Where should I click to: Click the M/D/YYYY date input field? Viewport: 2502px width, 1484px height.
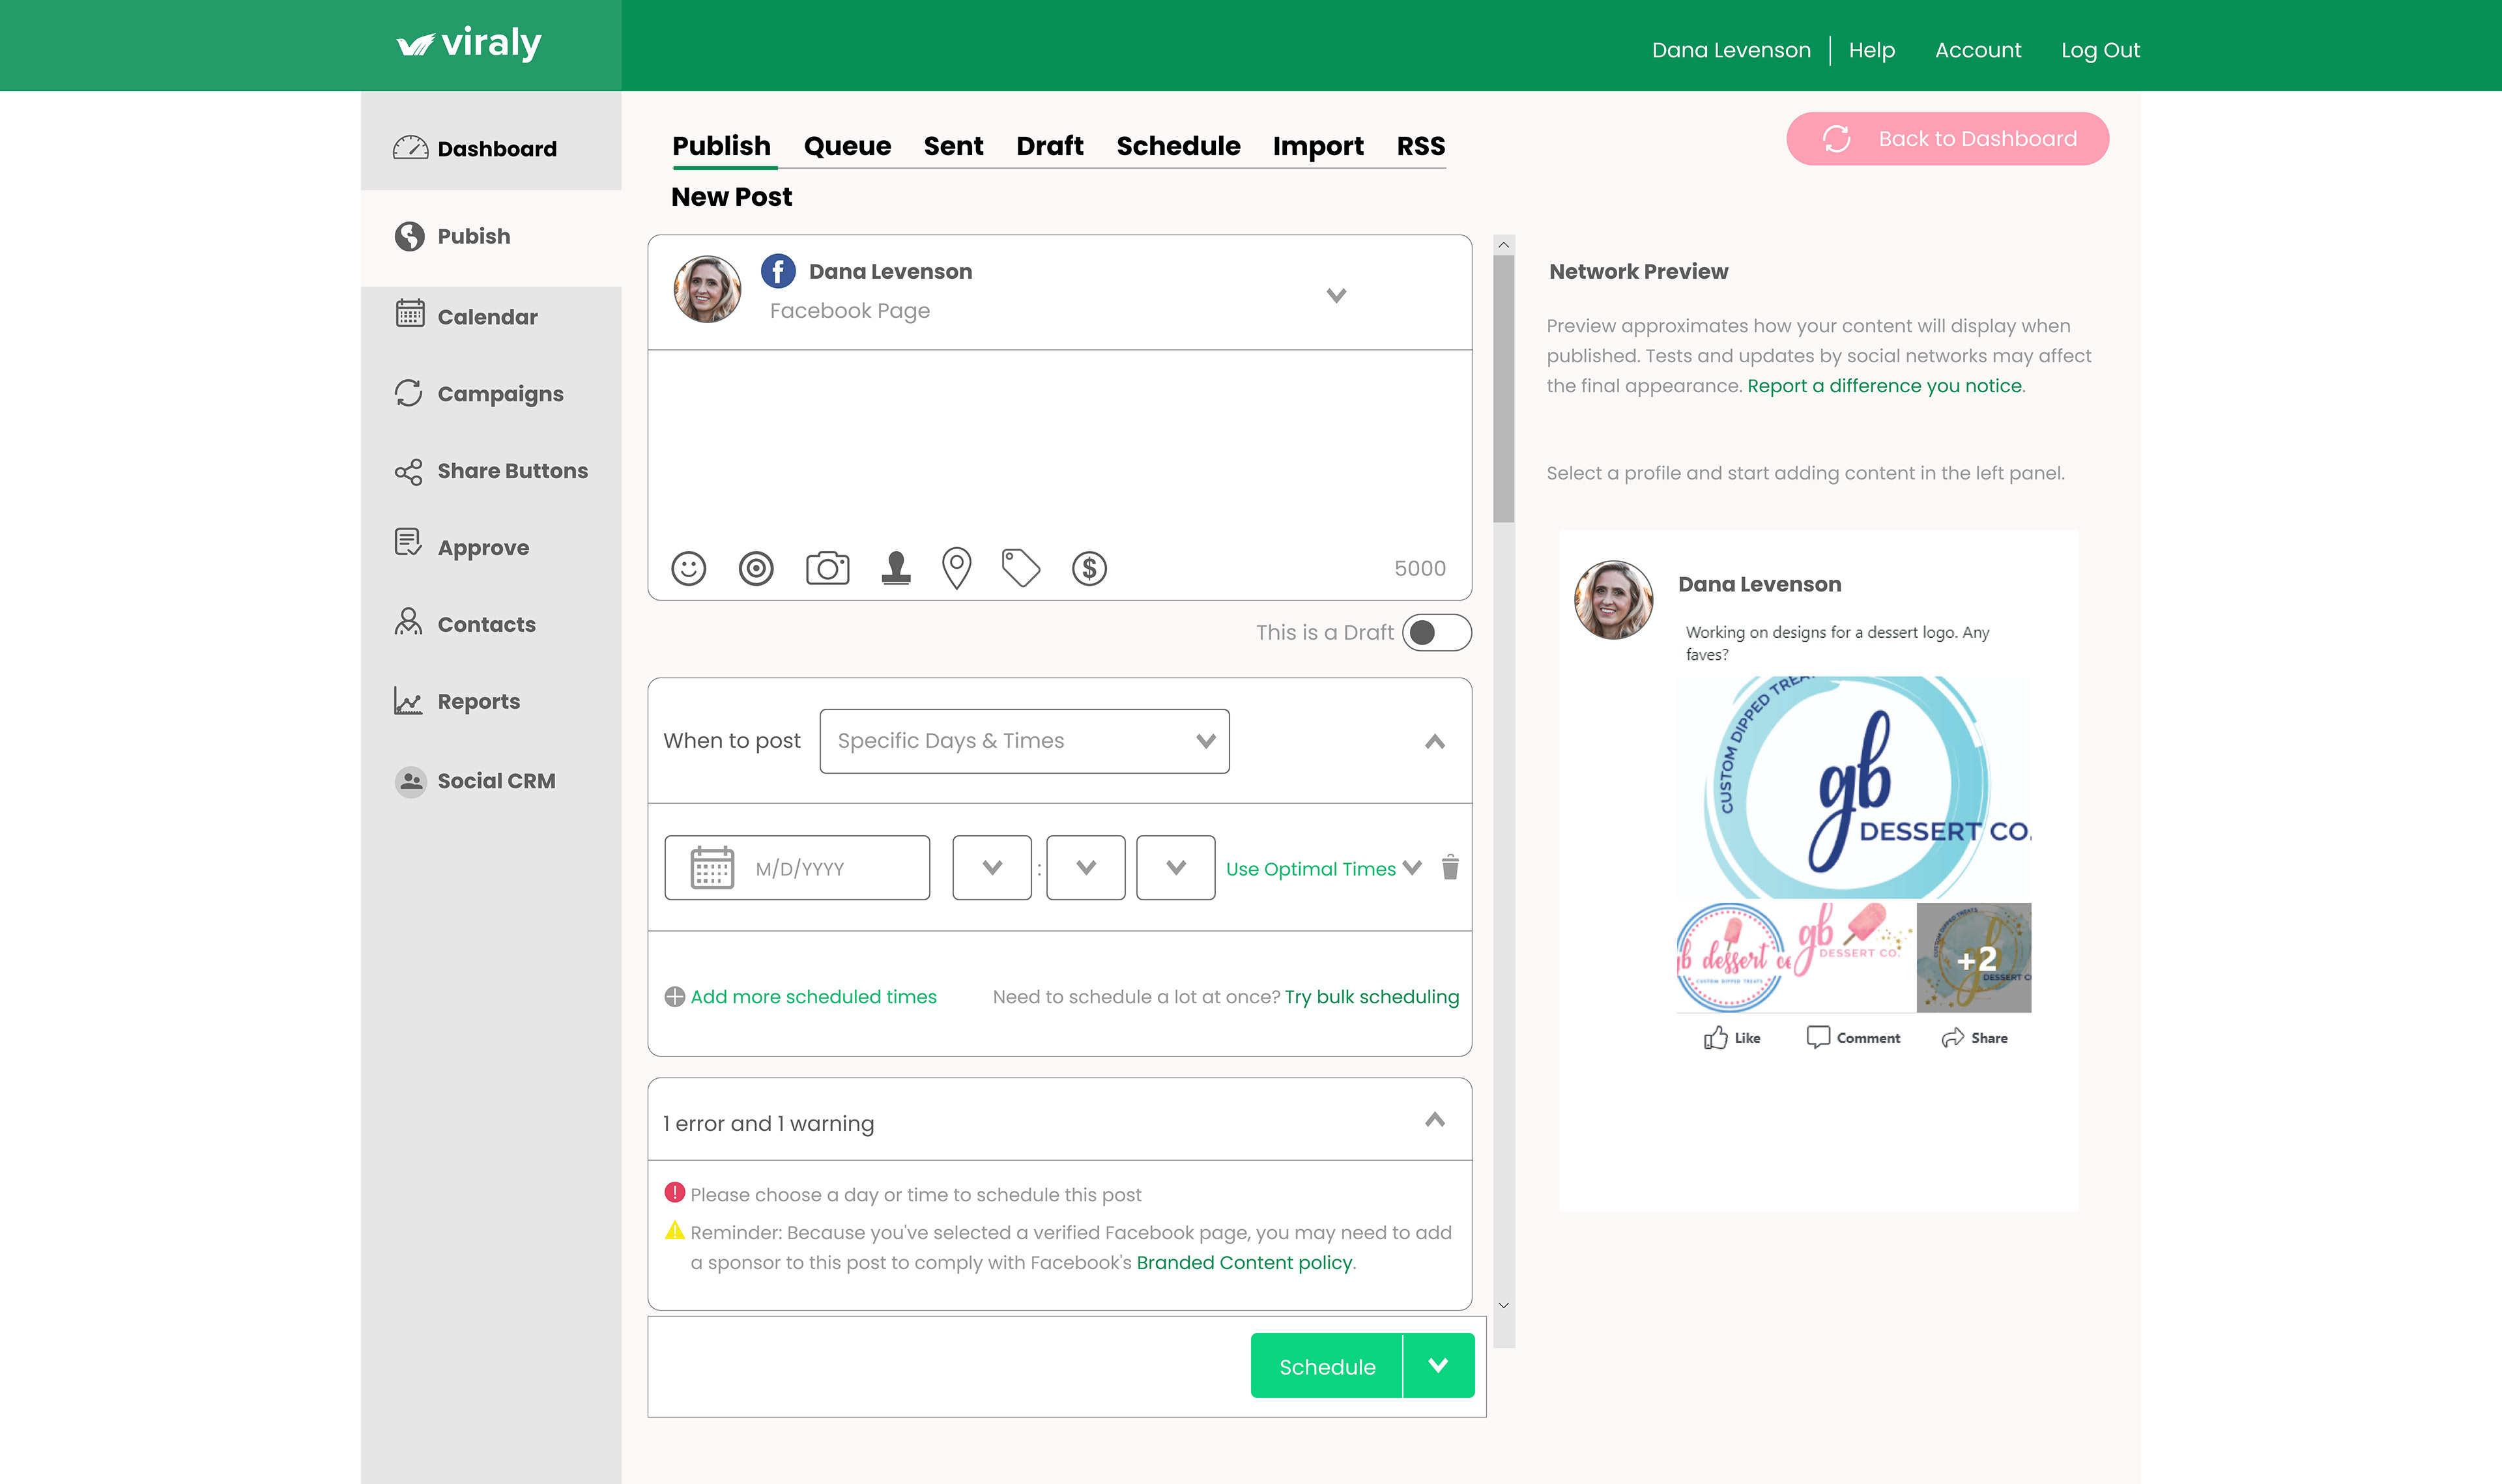(x=797, y=867)
